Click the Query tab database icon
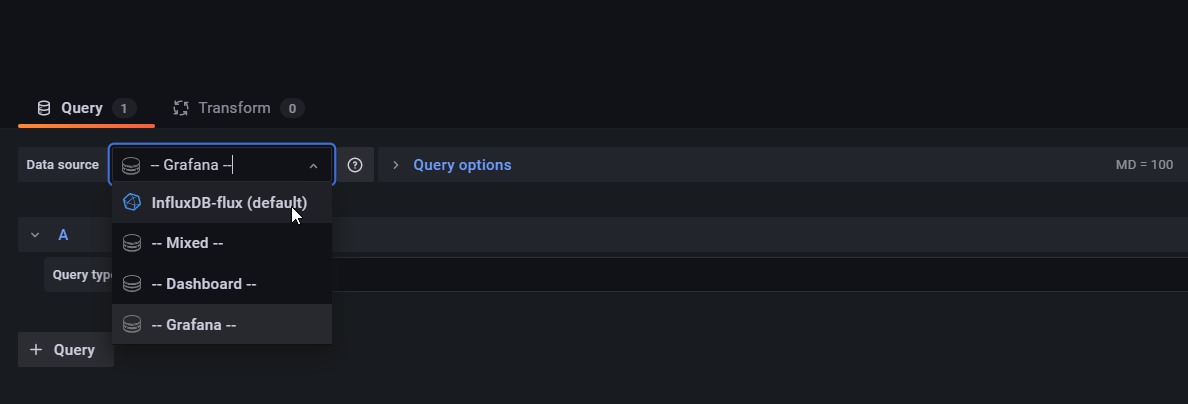Viewport: 1188px width, 404px height. (44, 108)
